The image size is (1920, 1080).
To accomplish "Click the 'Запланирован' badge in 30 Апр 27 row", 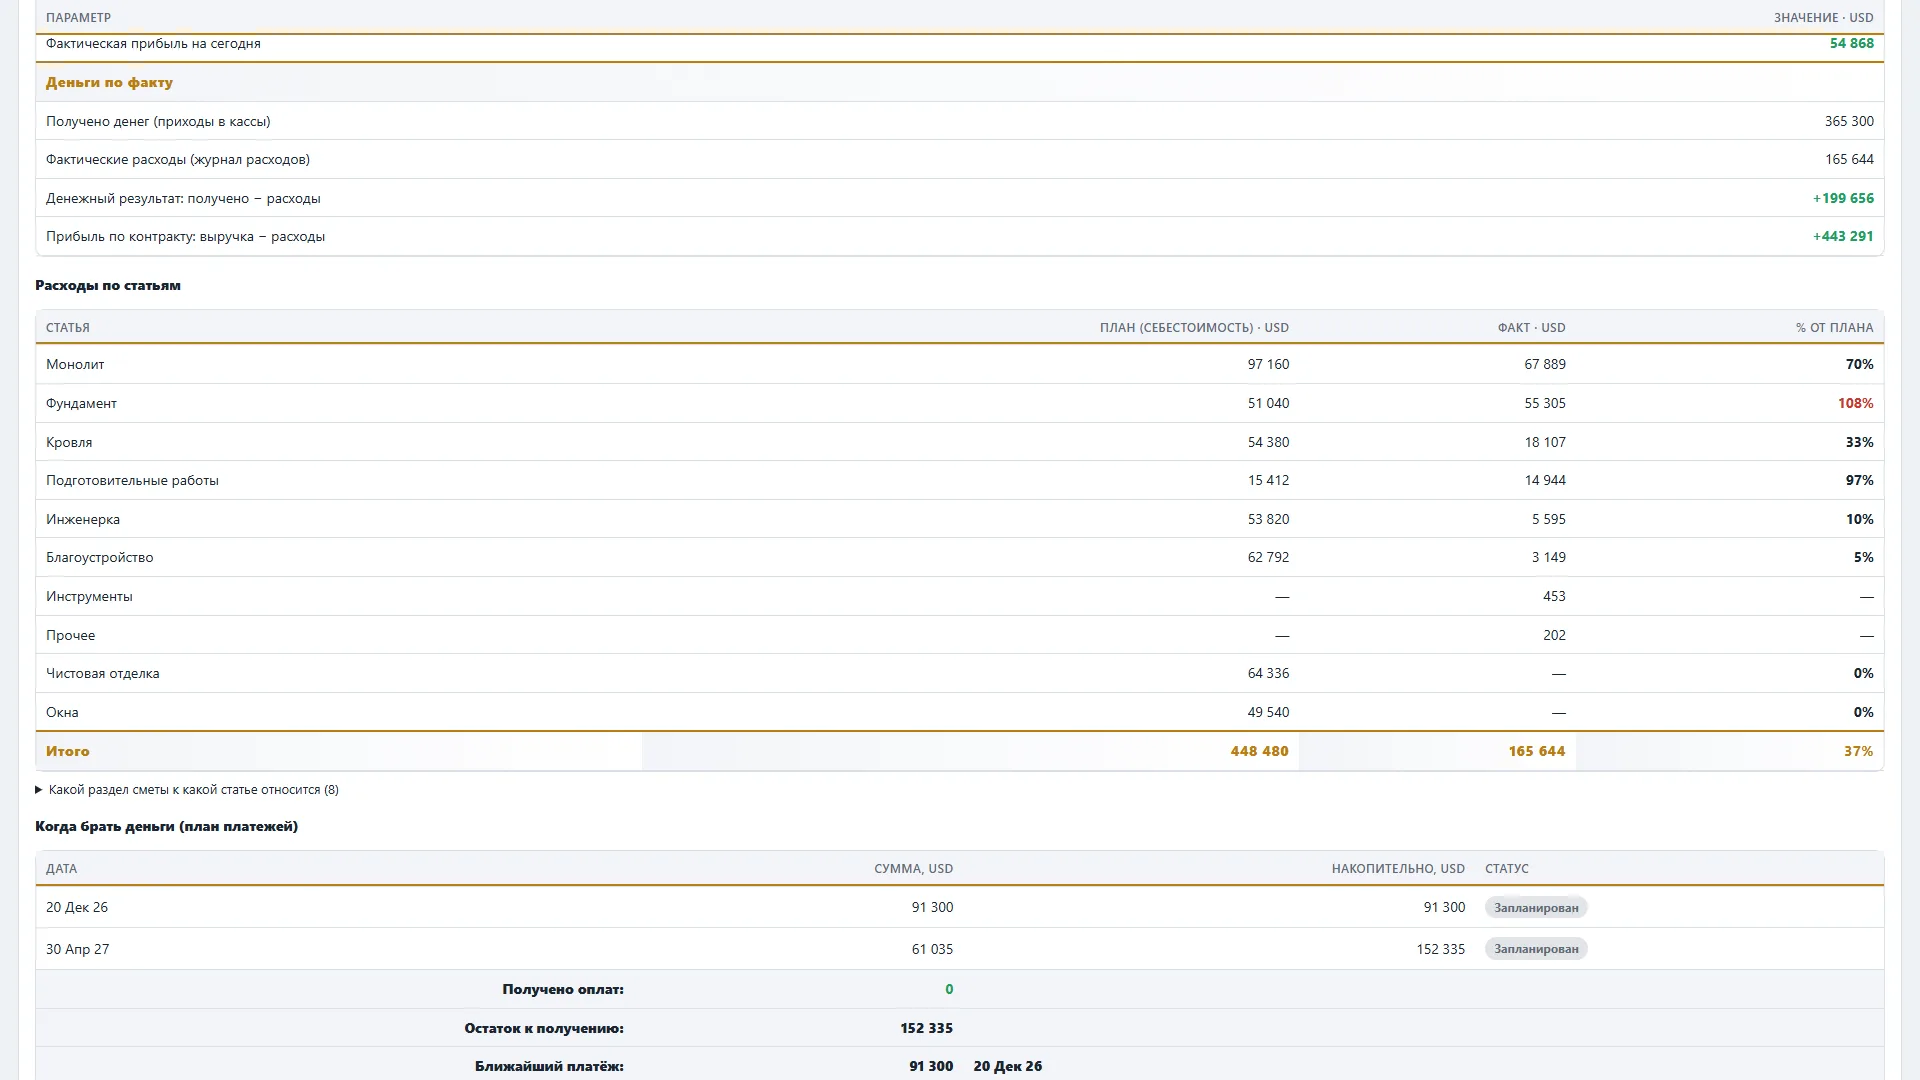I will click(x=1536, y=949).
